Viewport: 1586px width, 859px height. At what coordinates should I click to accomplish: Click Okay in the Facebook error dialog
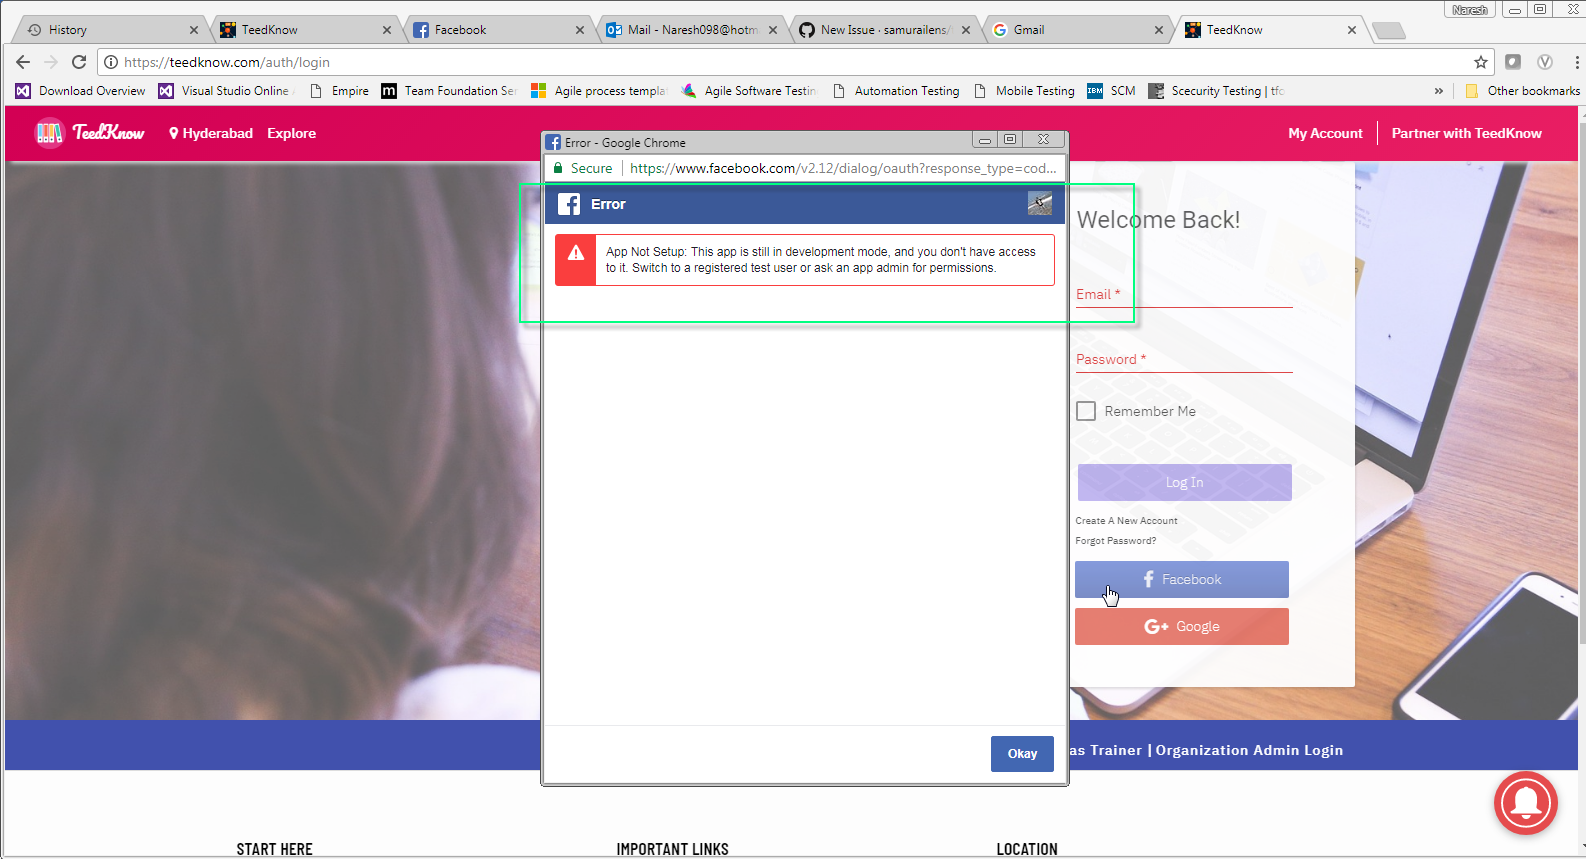1022,754
